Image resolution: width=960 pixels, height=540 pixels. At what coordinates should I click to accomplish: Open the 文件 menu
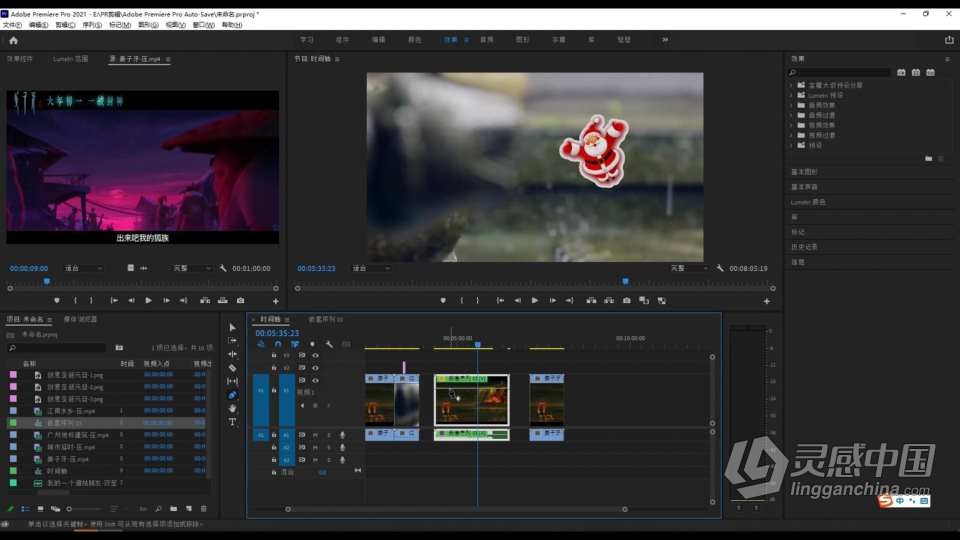click(x=12, y=25)
